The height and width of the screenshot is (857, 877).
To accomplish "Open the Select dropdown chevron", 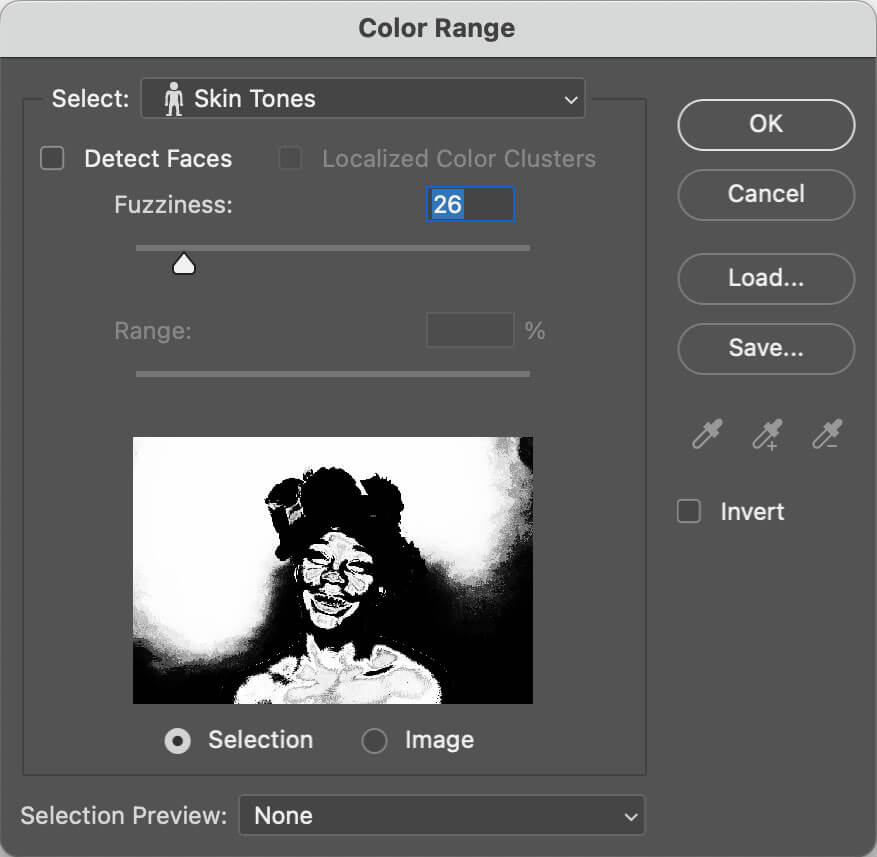I will pyautogui.click(x=570, y=100).
